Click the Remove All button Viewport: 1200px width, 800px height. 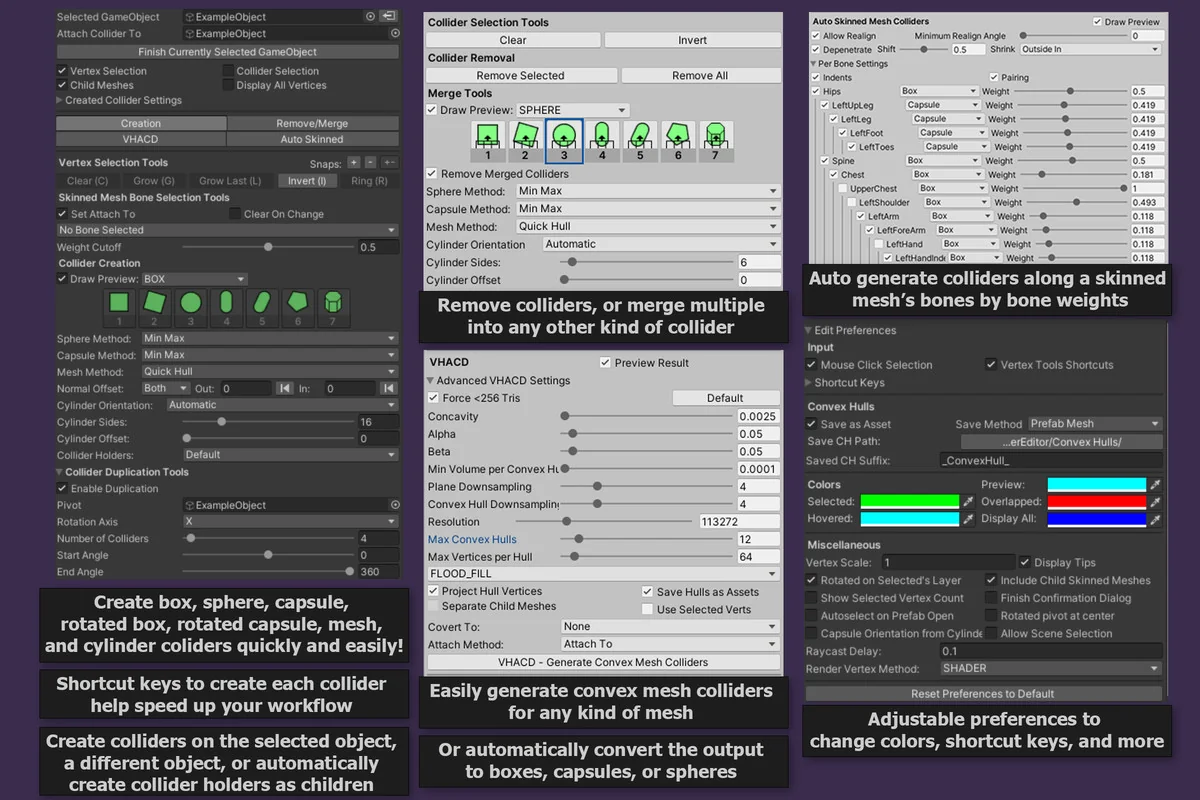tap(700, 74)
